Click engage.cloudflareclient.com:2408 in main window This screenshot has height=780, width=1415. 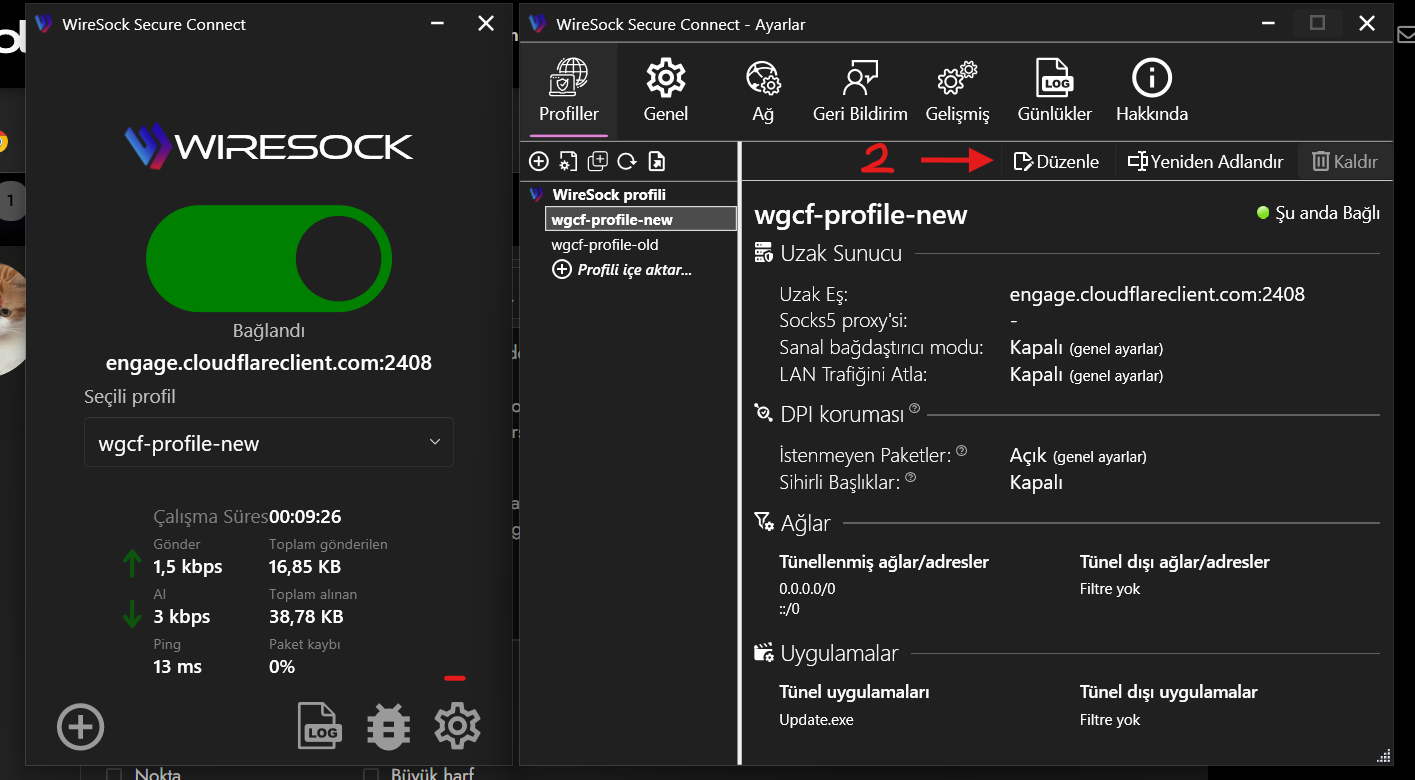point(269,362)
